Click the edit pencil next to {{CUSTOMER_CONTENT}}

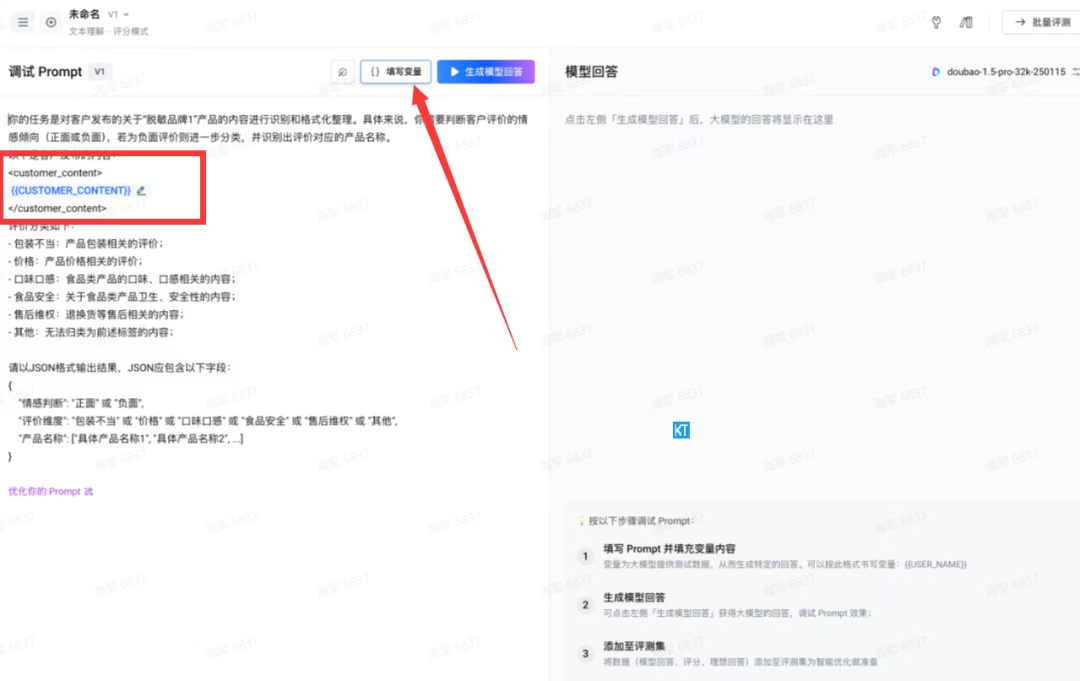click(x=141, y=190)
